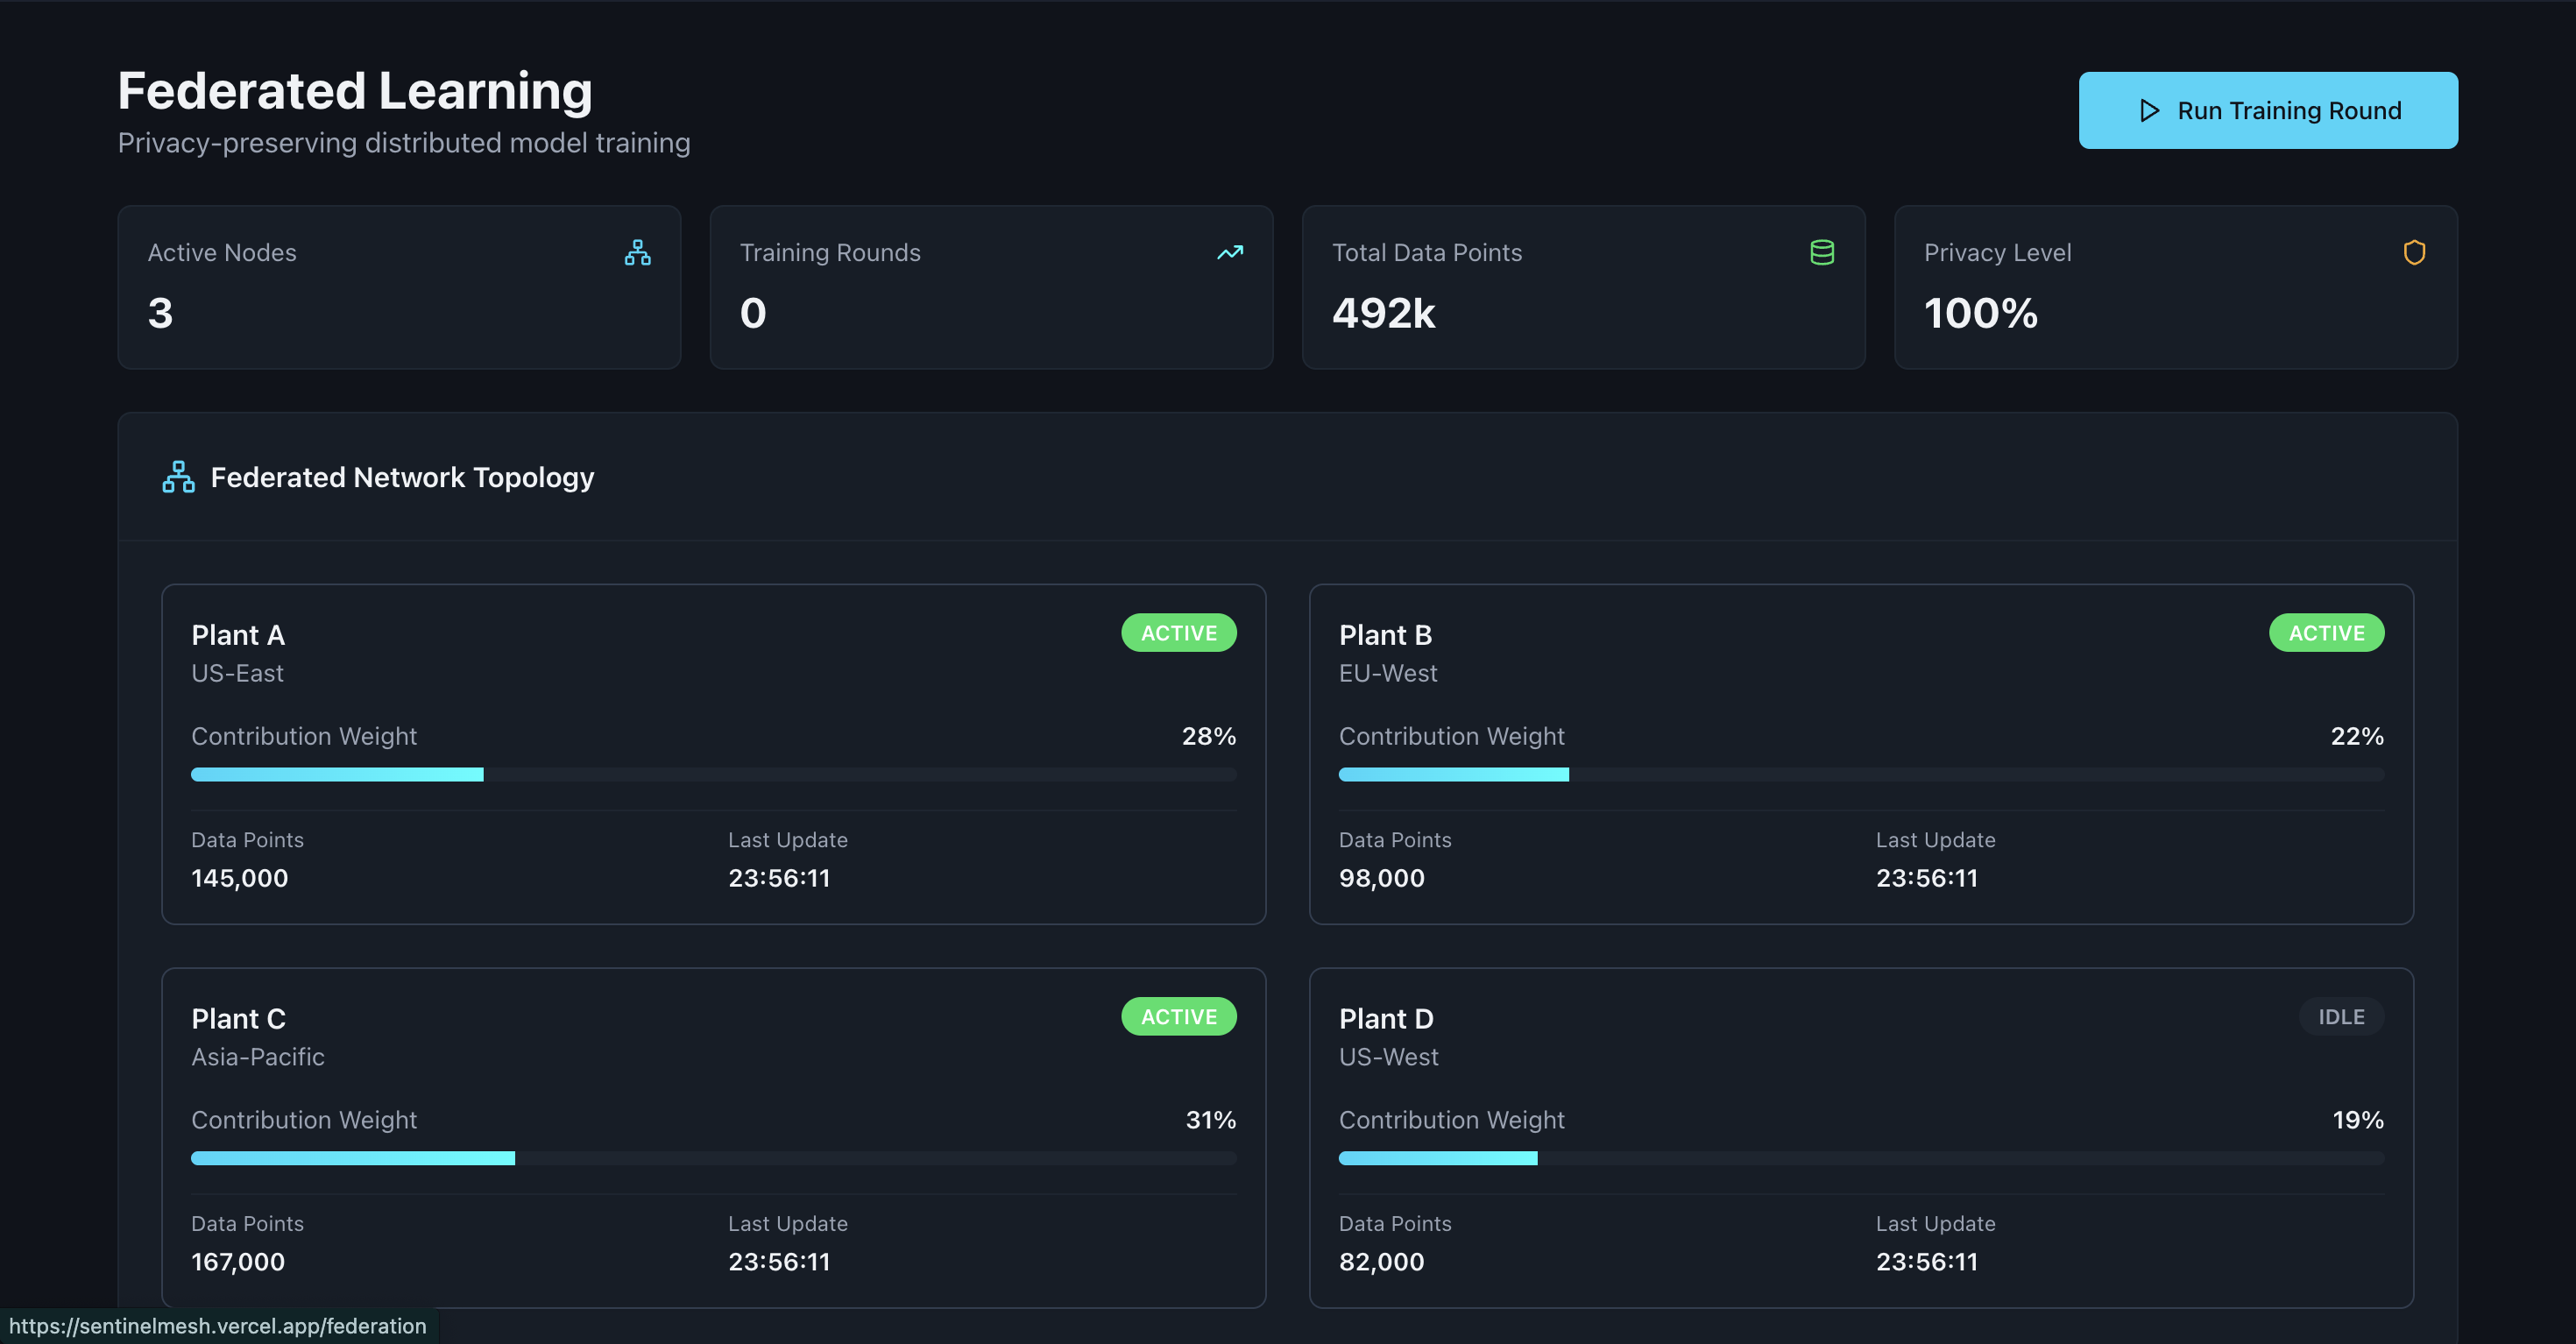
Task: Click the Federated Learning page heading
Action: [x=355, y=91]
